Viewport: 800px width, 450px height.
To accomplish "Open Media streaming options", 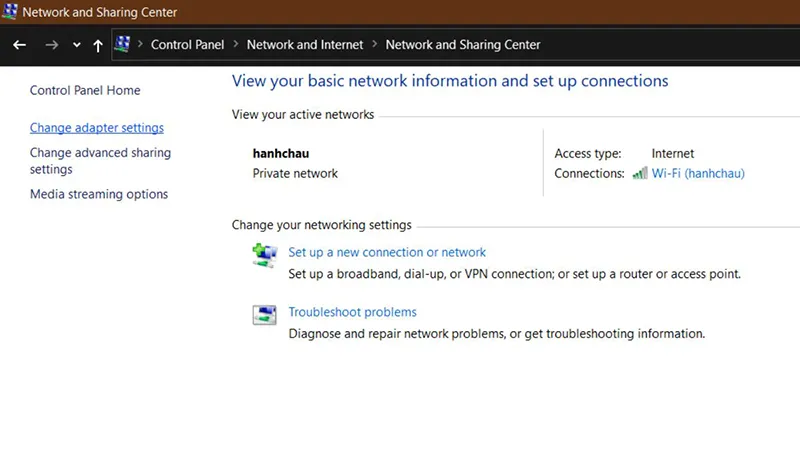I will (x=99, y=194).
